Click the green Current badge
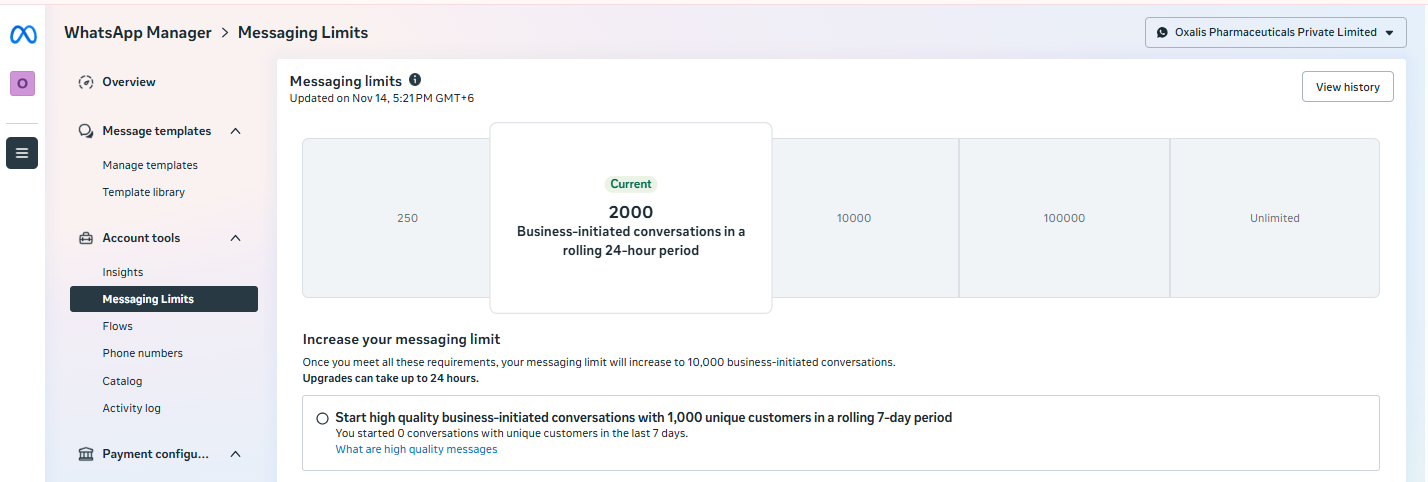This screenshot has height=482, width=1428. coord(631,184)
